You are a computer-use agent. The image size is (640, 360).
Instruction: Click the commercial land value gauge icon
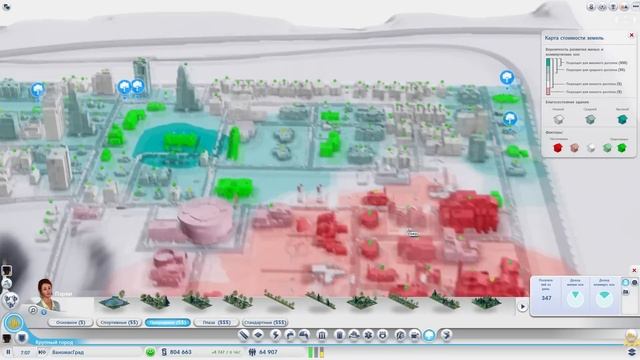[x=604, y=298]
